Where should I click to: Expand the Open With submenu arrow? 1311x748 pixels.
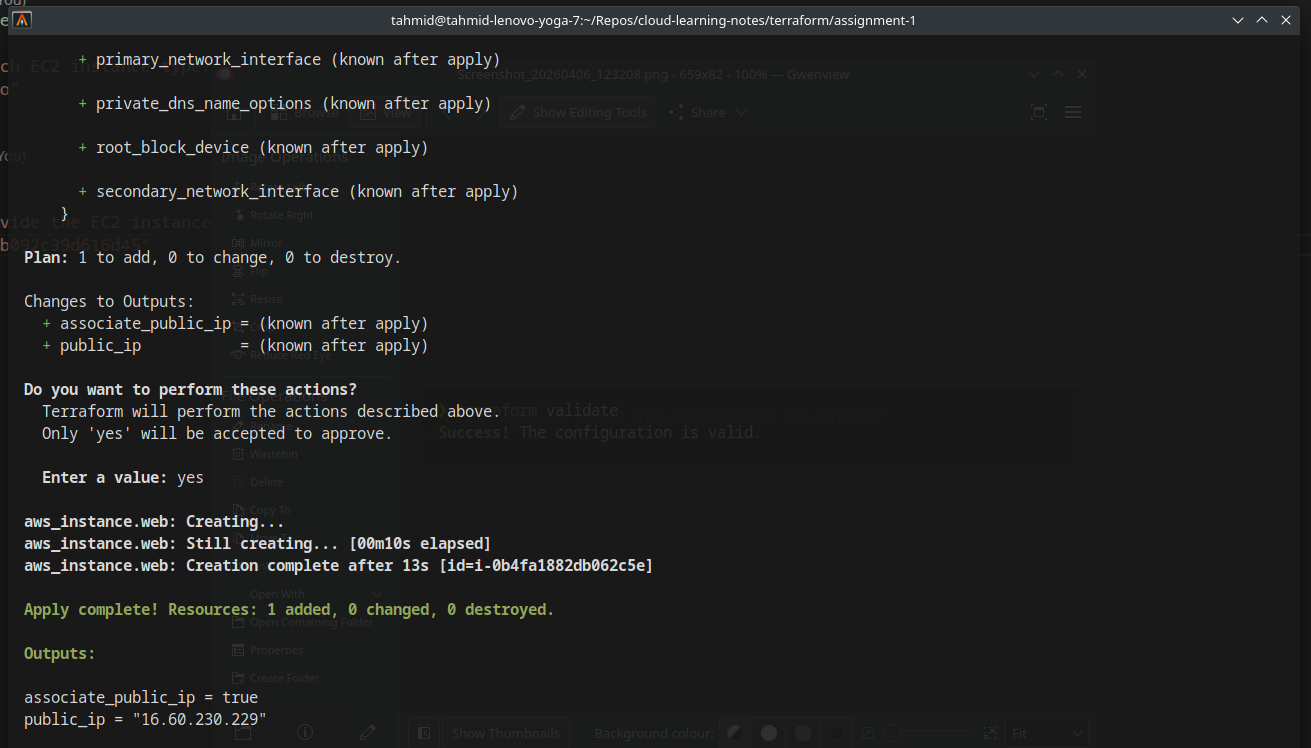(377, 594)
